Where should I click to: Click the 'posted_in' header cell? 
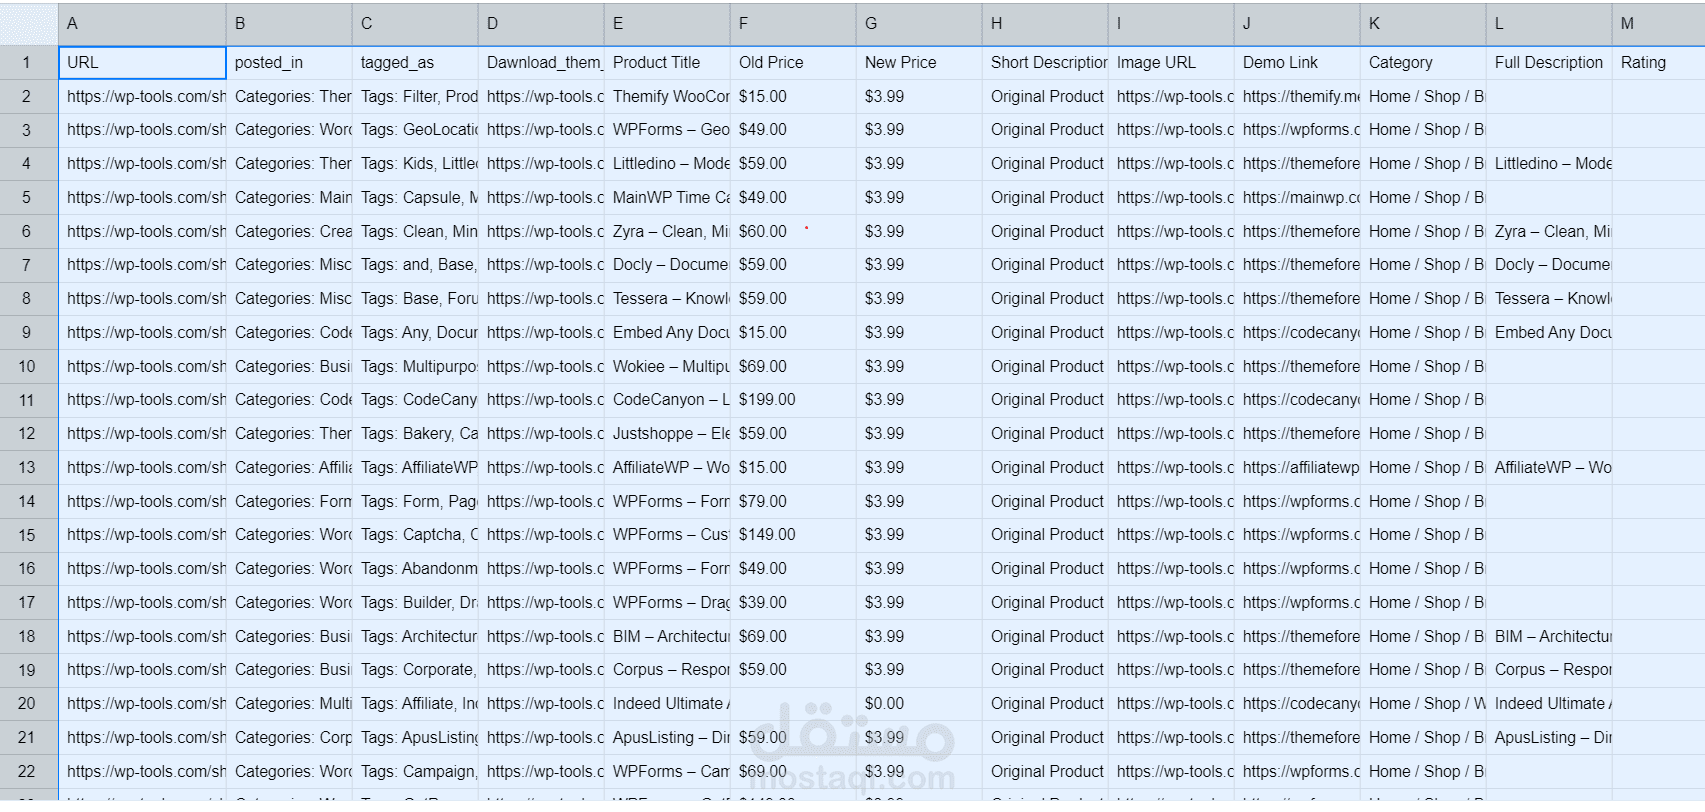(x=289, y=62)
